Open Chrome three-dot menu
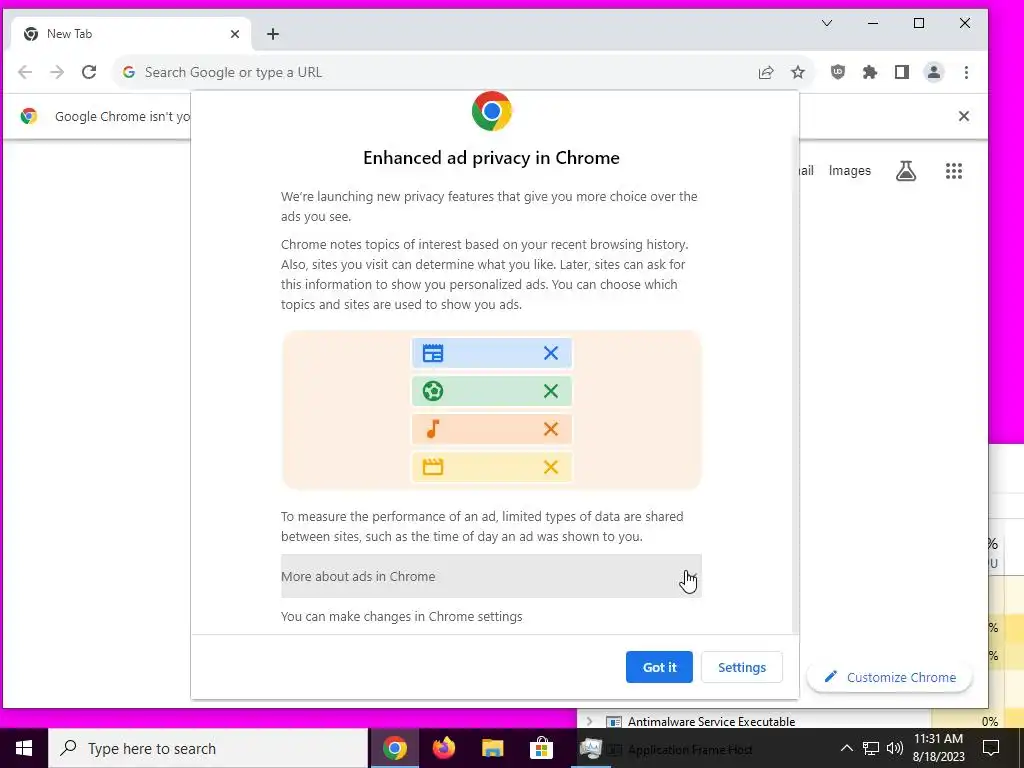This screenshot has width=1024, height=768. pyautogui.click(x=966, y=72)
